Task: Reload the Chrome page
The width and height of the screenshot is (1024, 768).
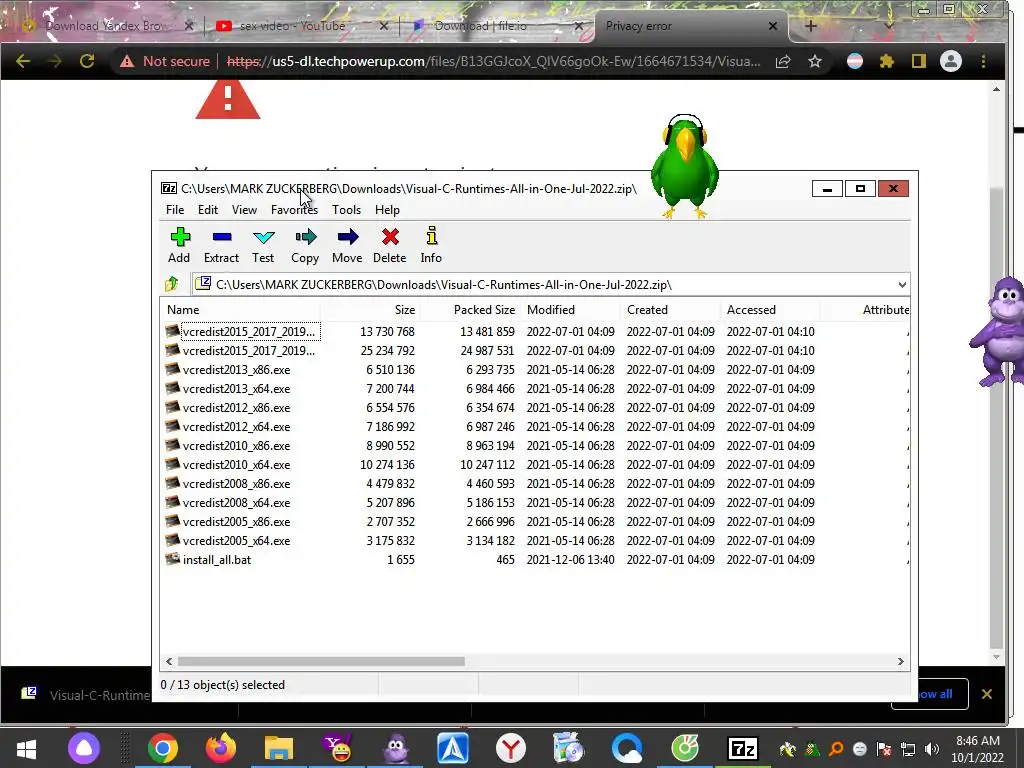Action: 87,61
